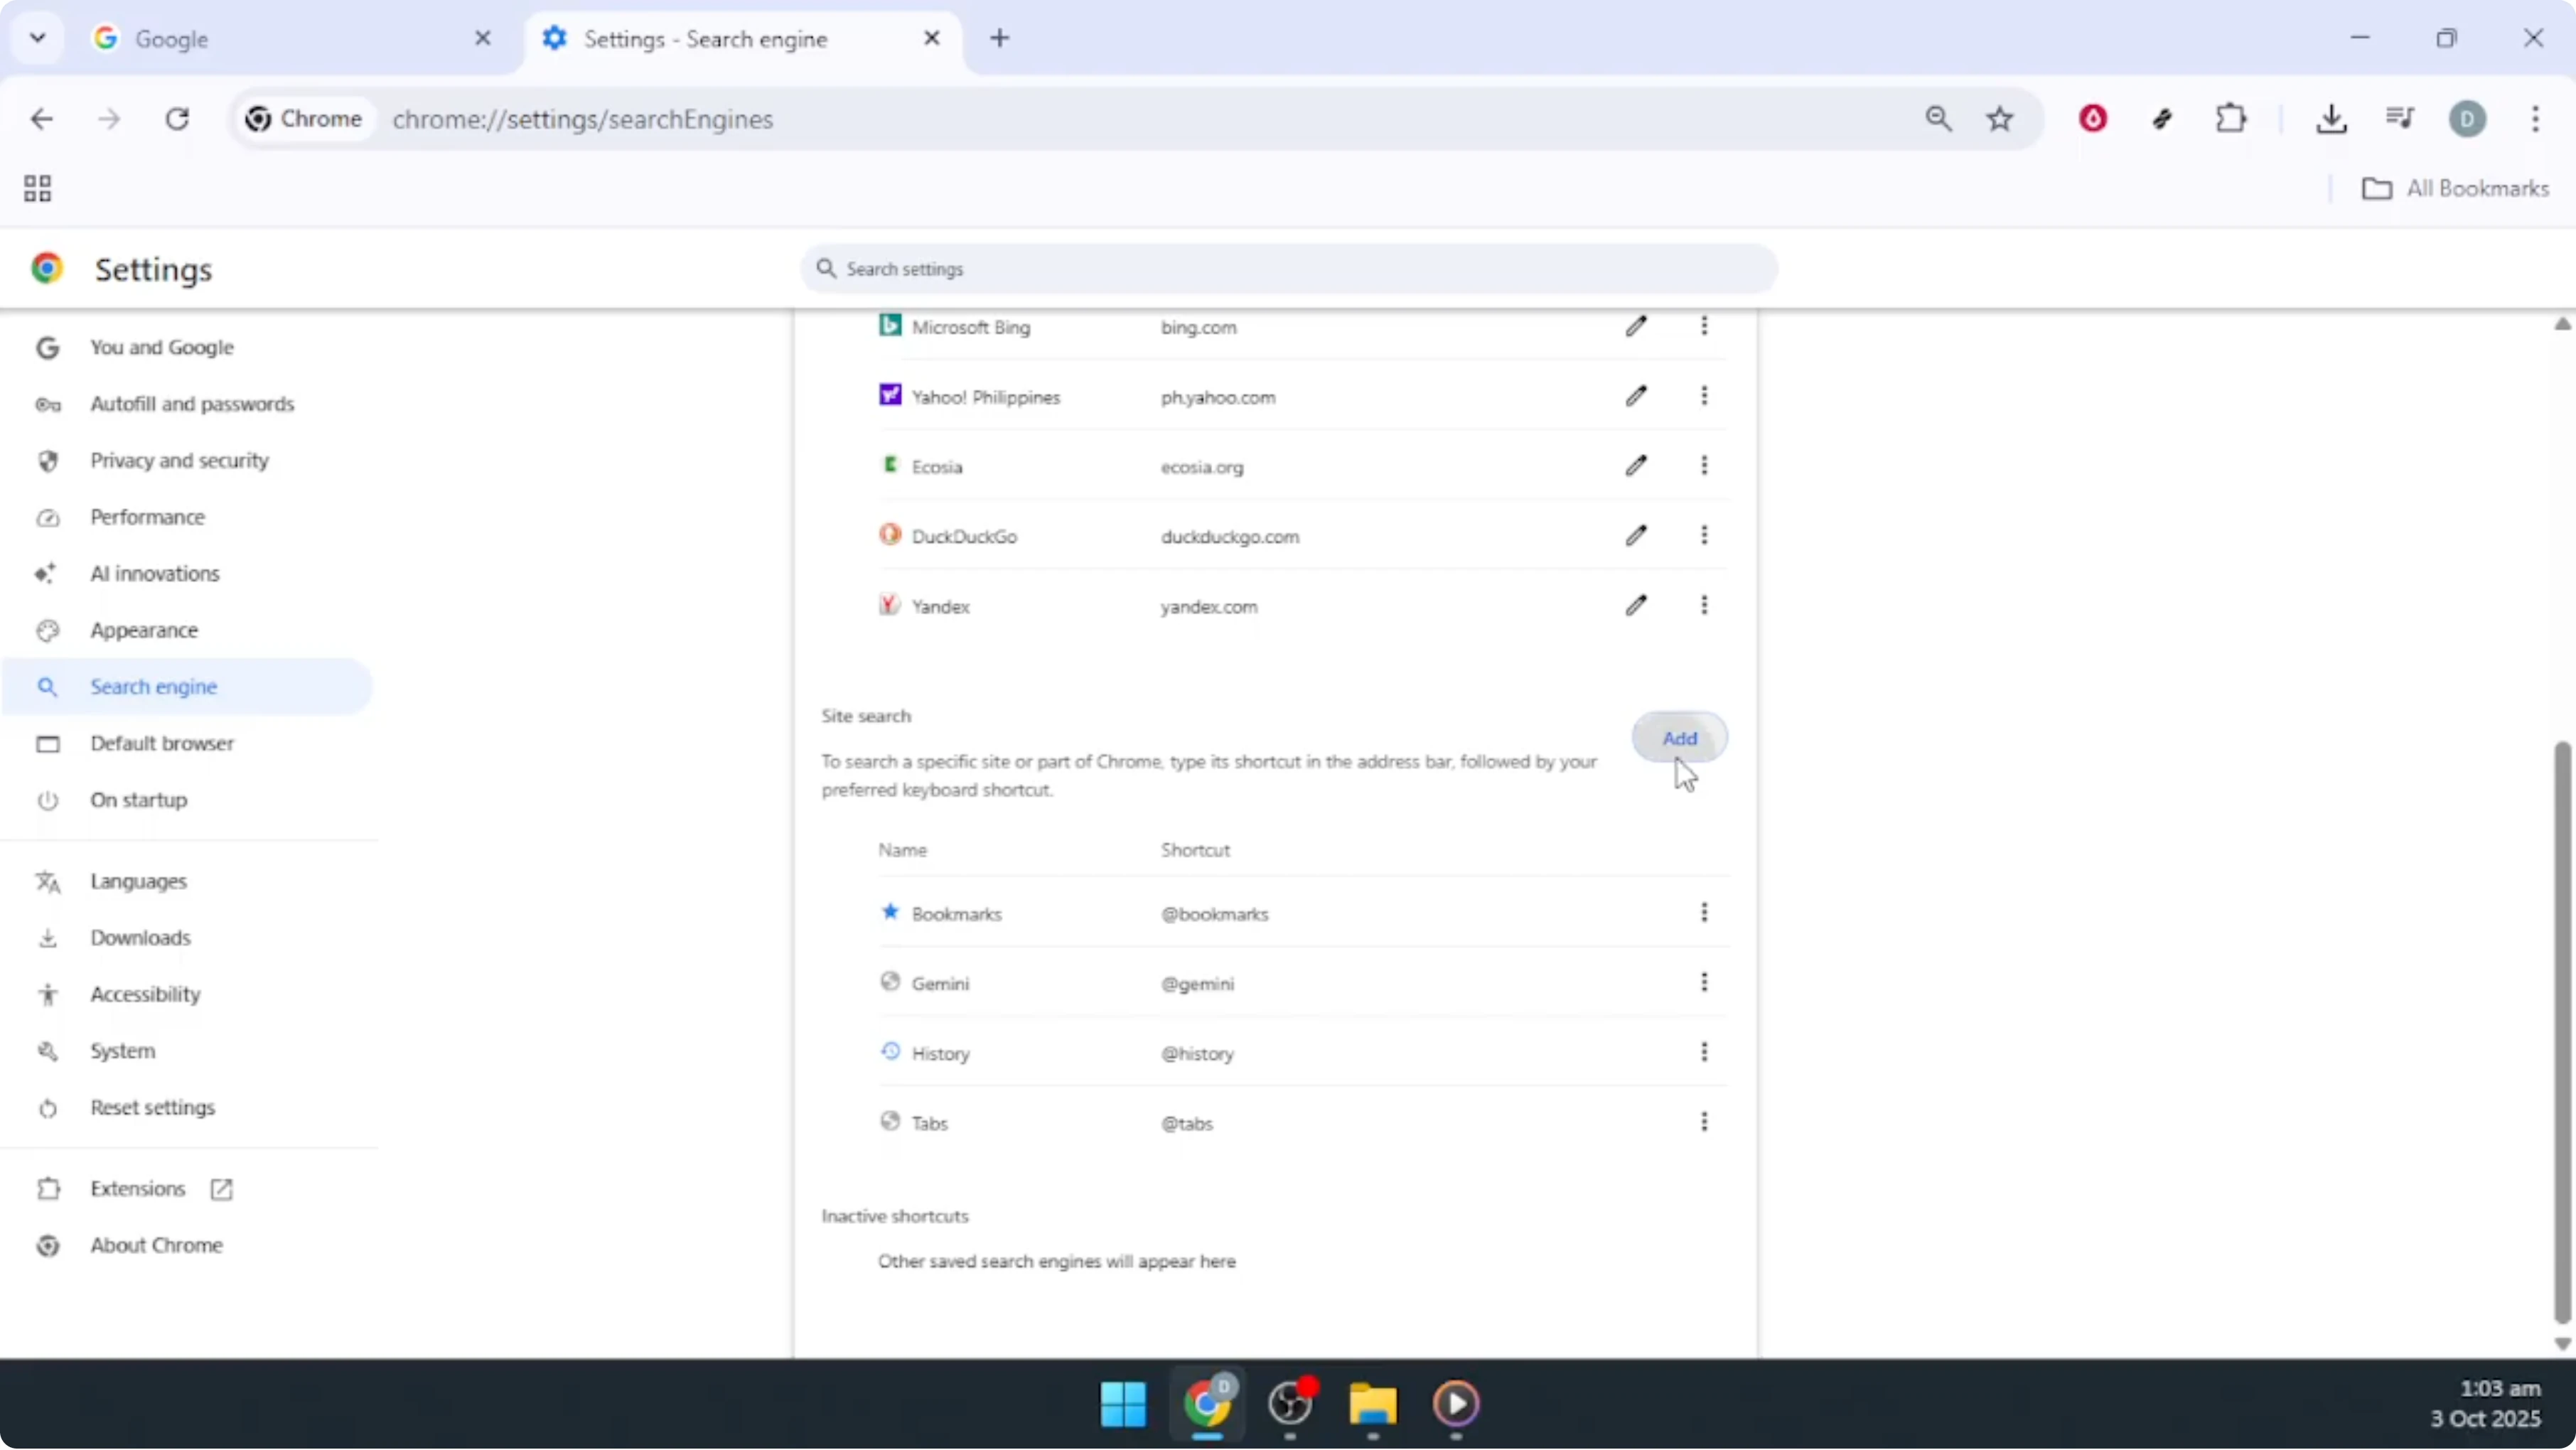Edit the Yandex search engine entry
Screen dimensions: 2576x1450
tap(1636, 606)
